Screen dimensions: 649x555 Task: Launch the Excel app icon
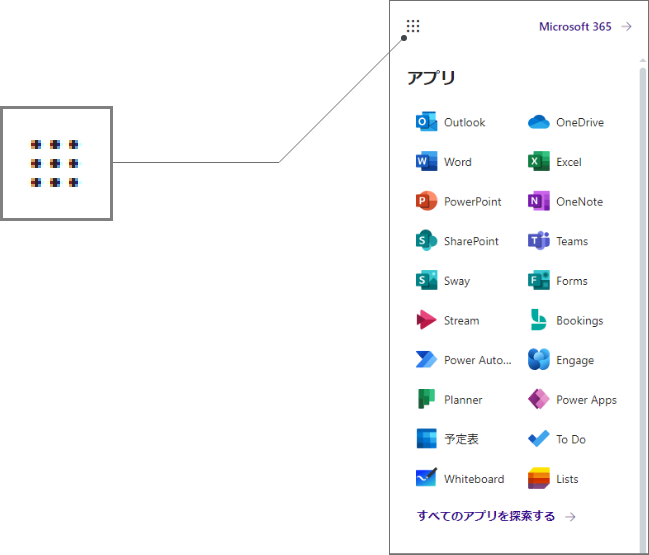(x=538, y=161)
